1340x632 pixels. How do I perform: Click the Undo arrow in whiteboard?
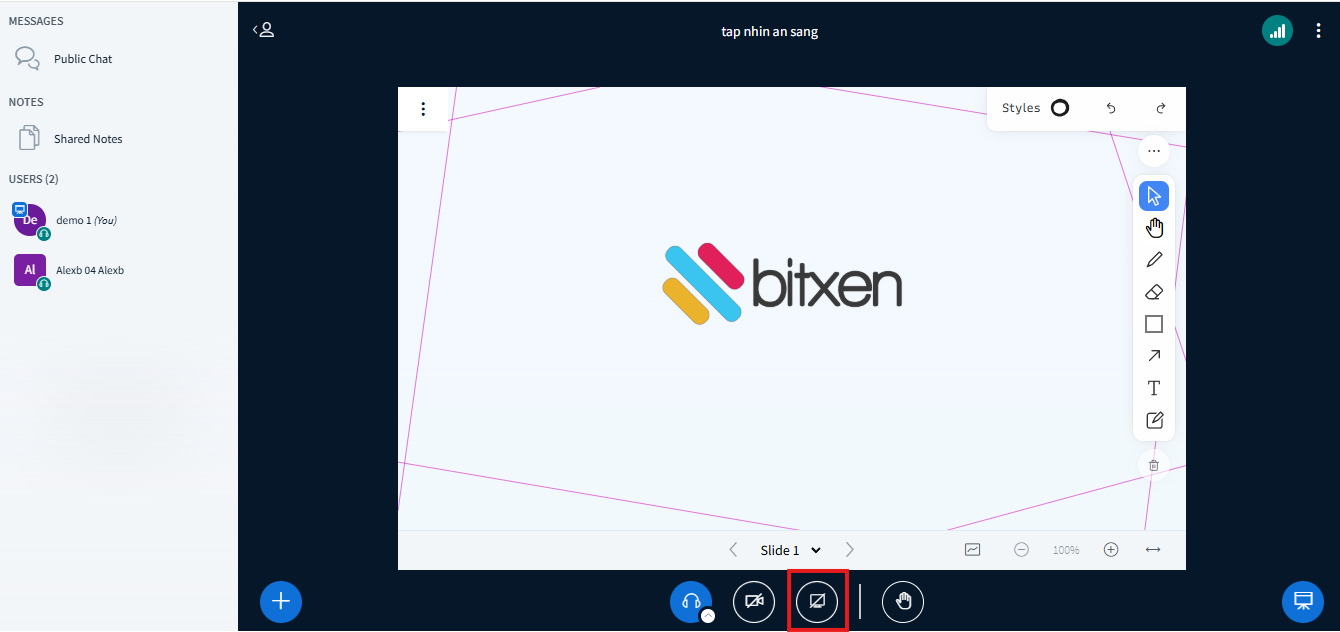tap(1111, 108)
